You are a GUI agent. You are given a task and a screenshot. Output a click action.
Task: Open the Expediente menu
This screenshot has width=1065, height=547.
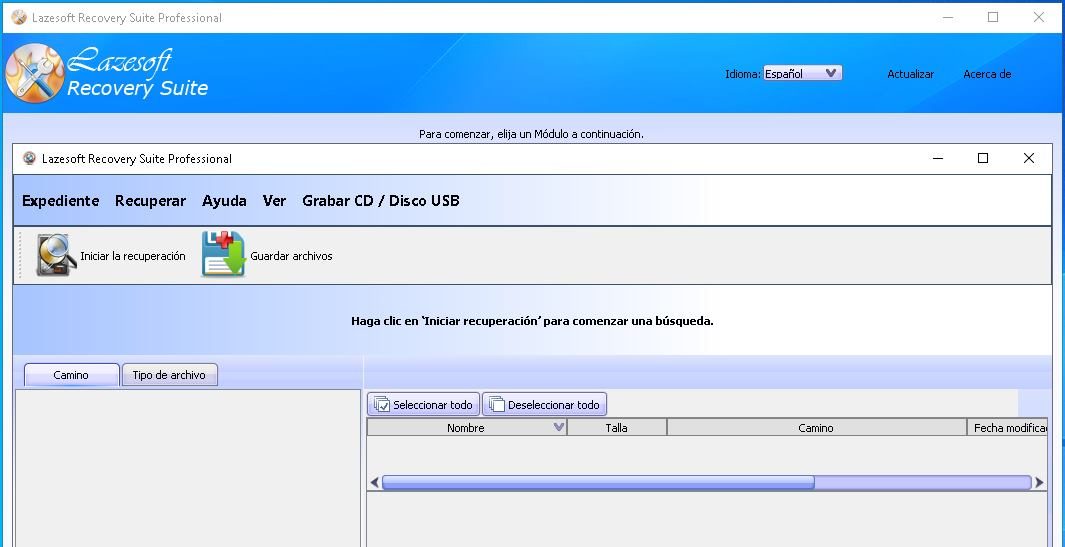click(x=60, y=200)
